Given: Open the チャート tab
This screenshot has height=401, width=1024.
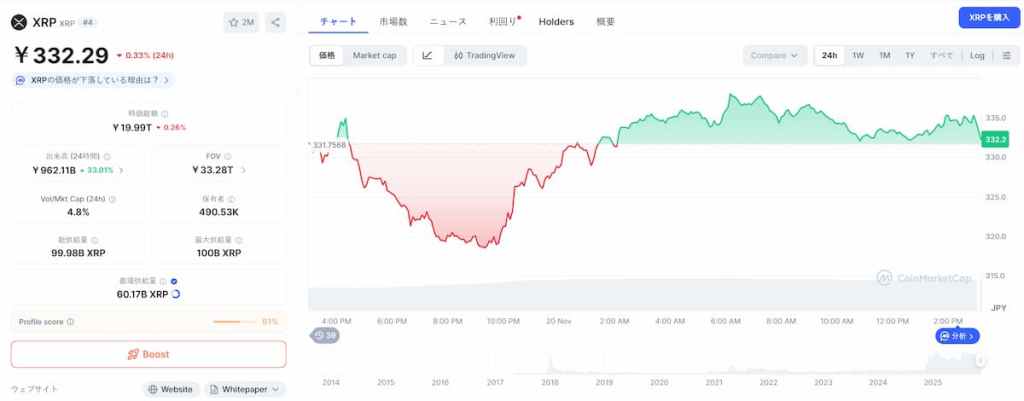Looking at the screenshot, I should 338,21.
